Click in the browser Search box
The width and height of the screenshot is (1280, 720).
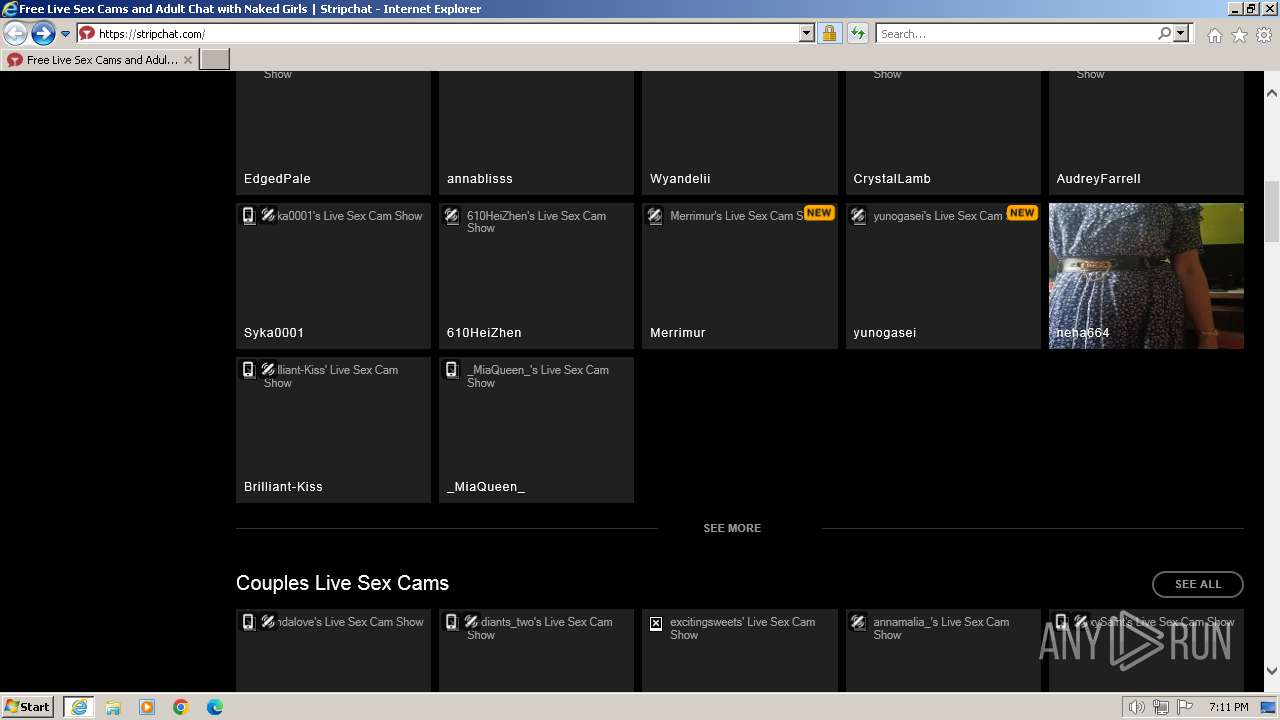(1015, 33)
